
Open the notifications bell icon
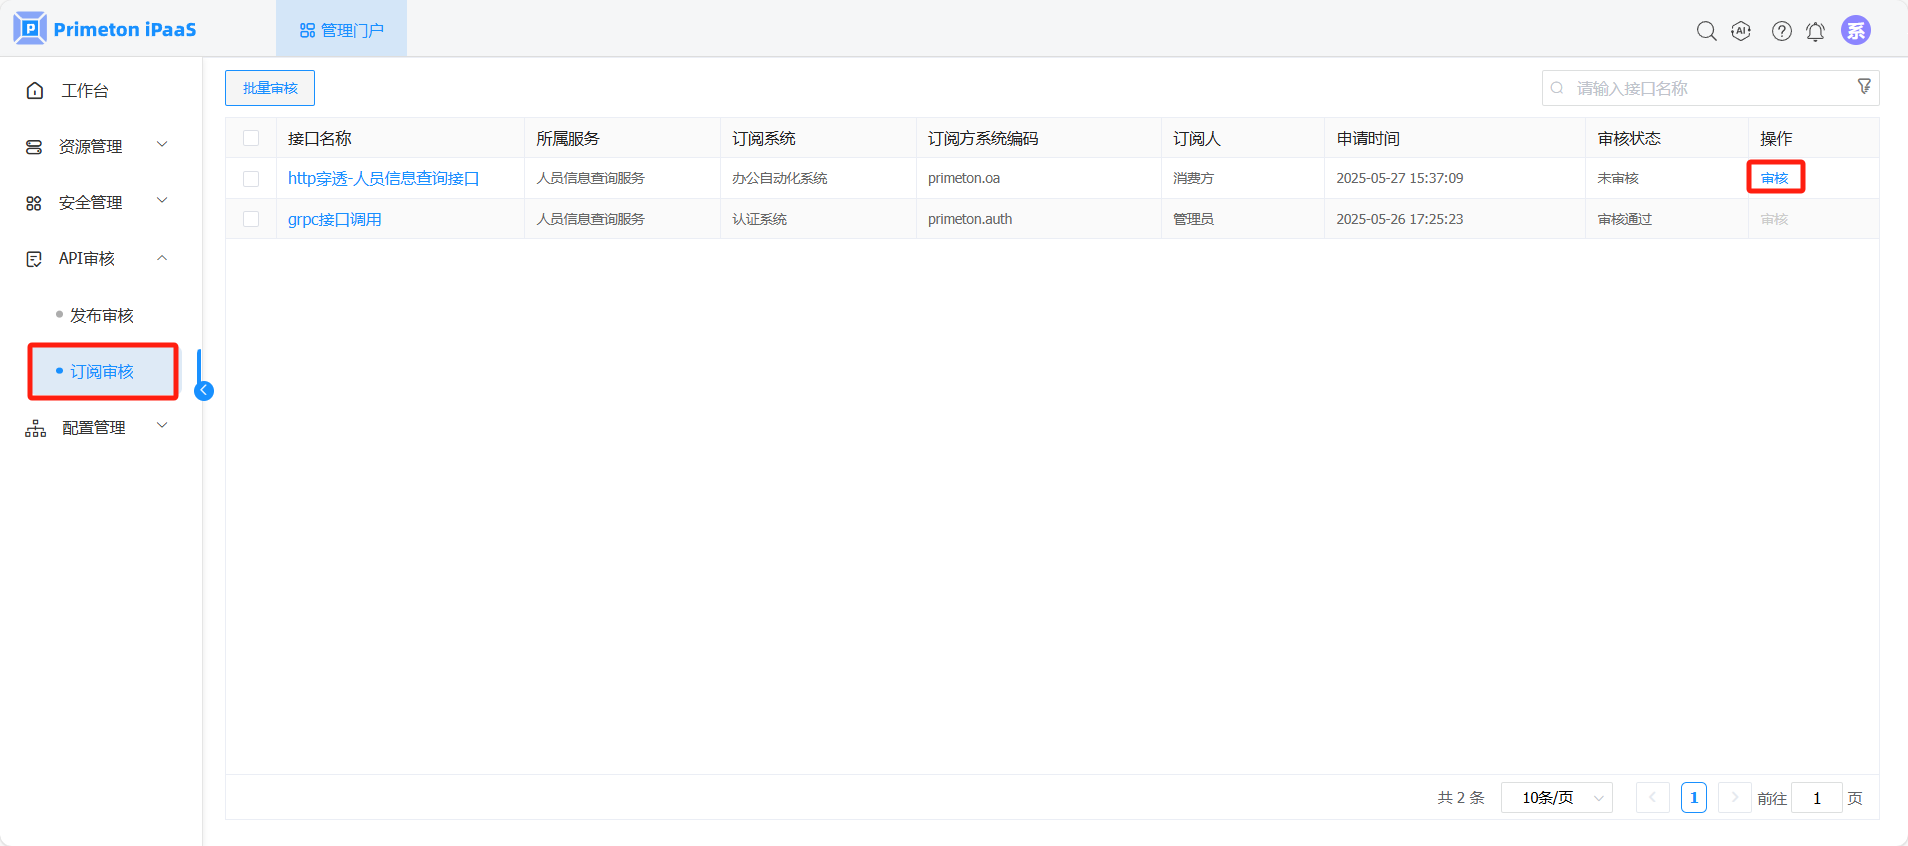pyautogui.click(x=1815, y=32)
